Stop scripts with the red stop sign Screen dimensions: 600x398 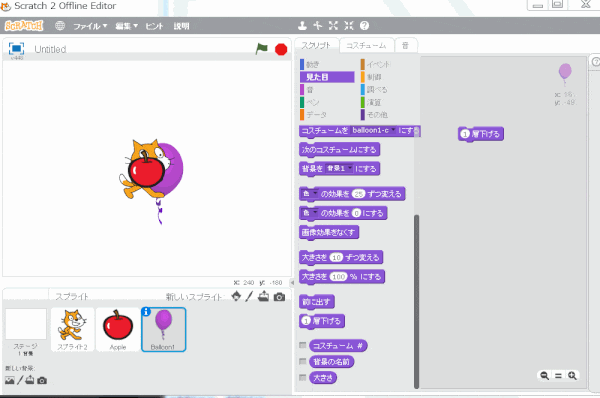click(x=281, y=49)
